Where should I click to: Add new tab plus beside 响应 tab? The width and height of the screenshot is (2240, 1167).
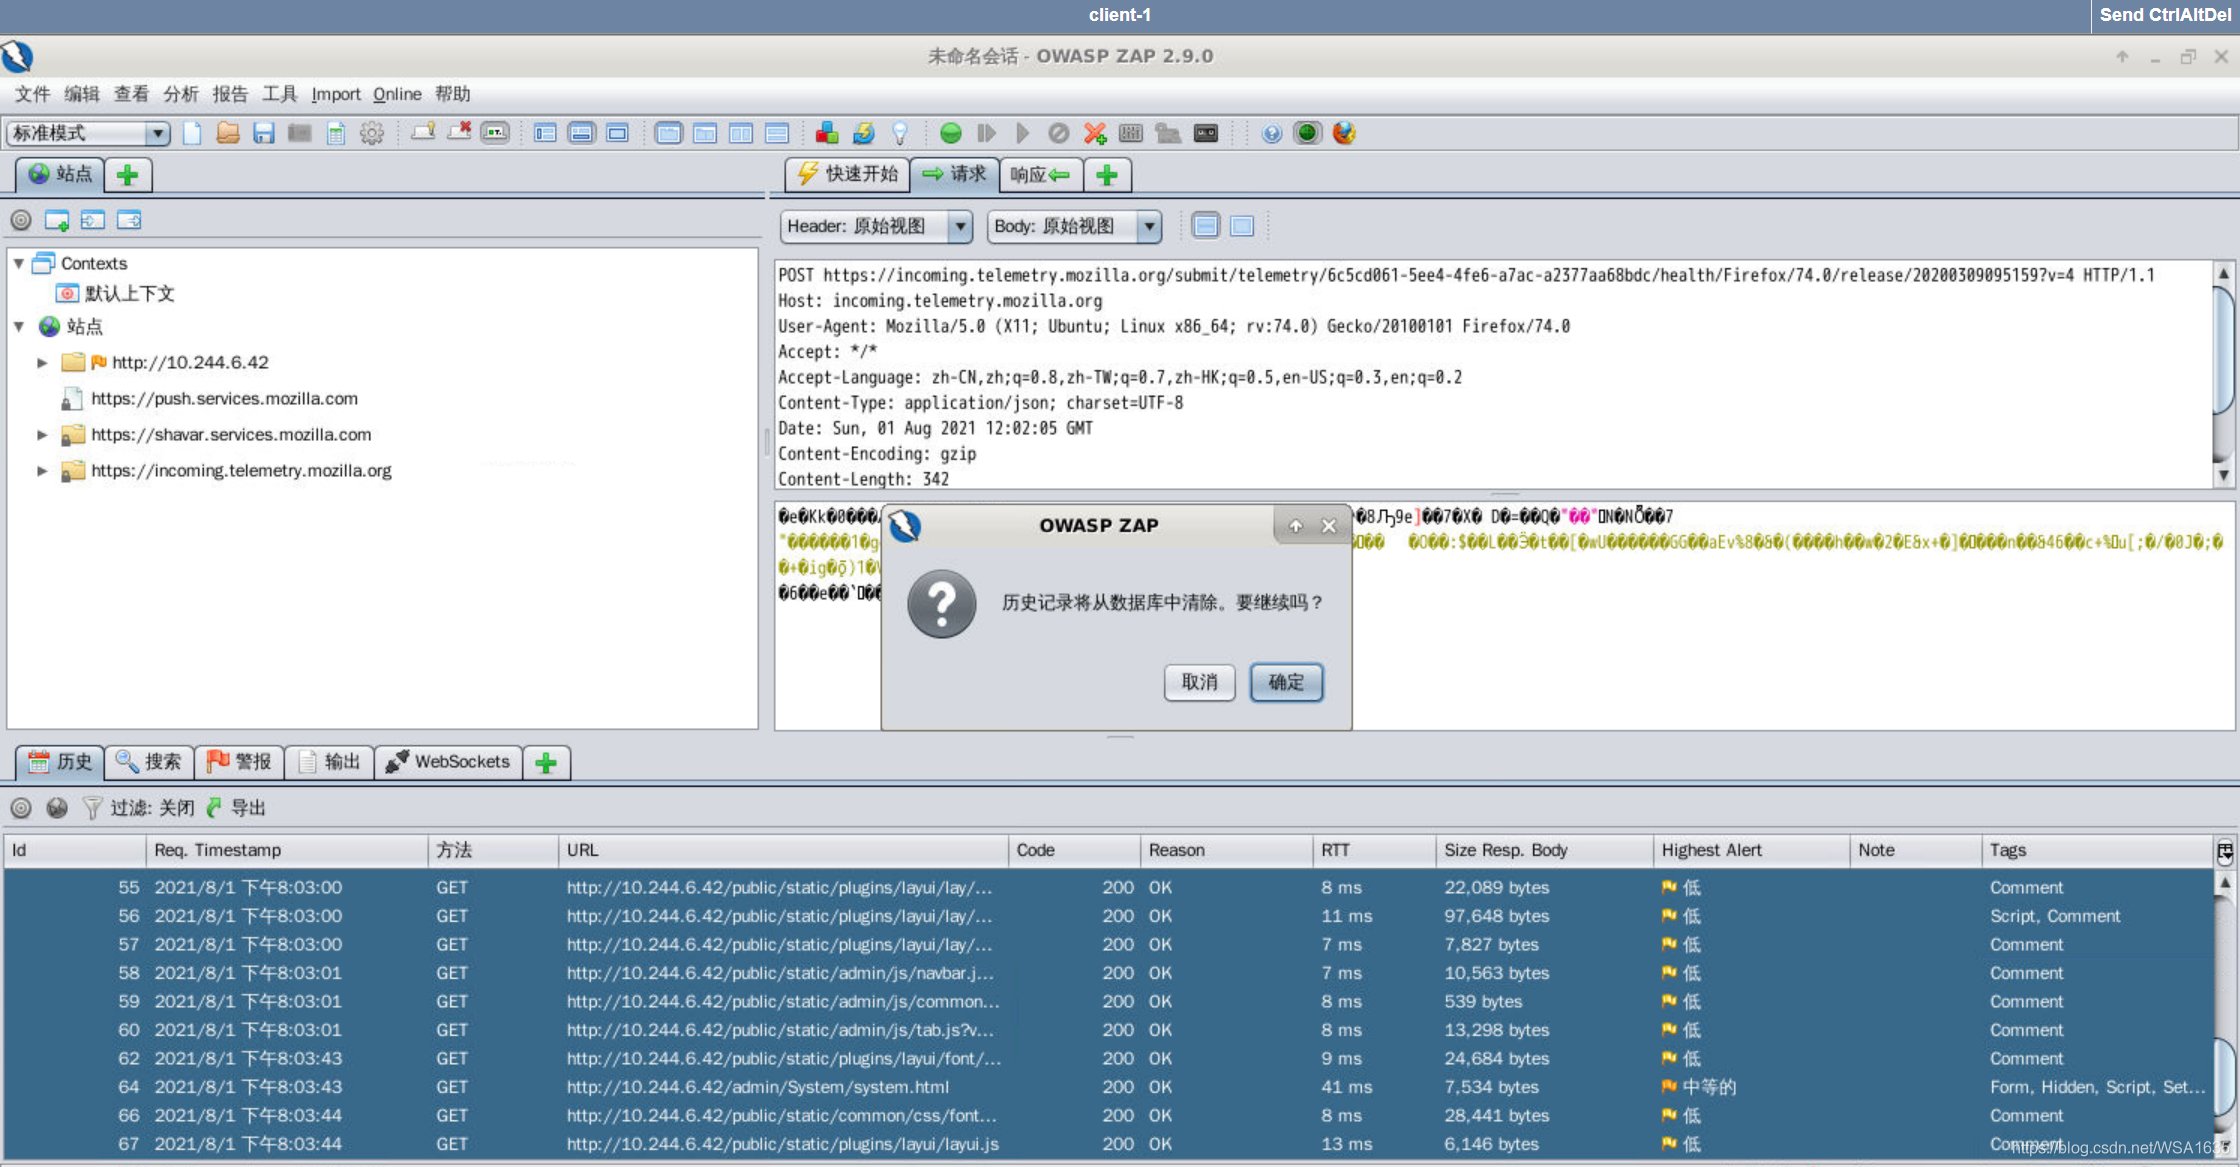pos(1107,174)
